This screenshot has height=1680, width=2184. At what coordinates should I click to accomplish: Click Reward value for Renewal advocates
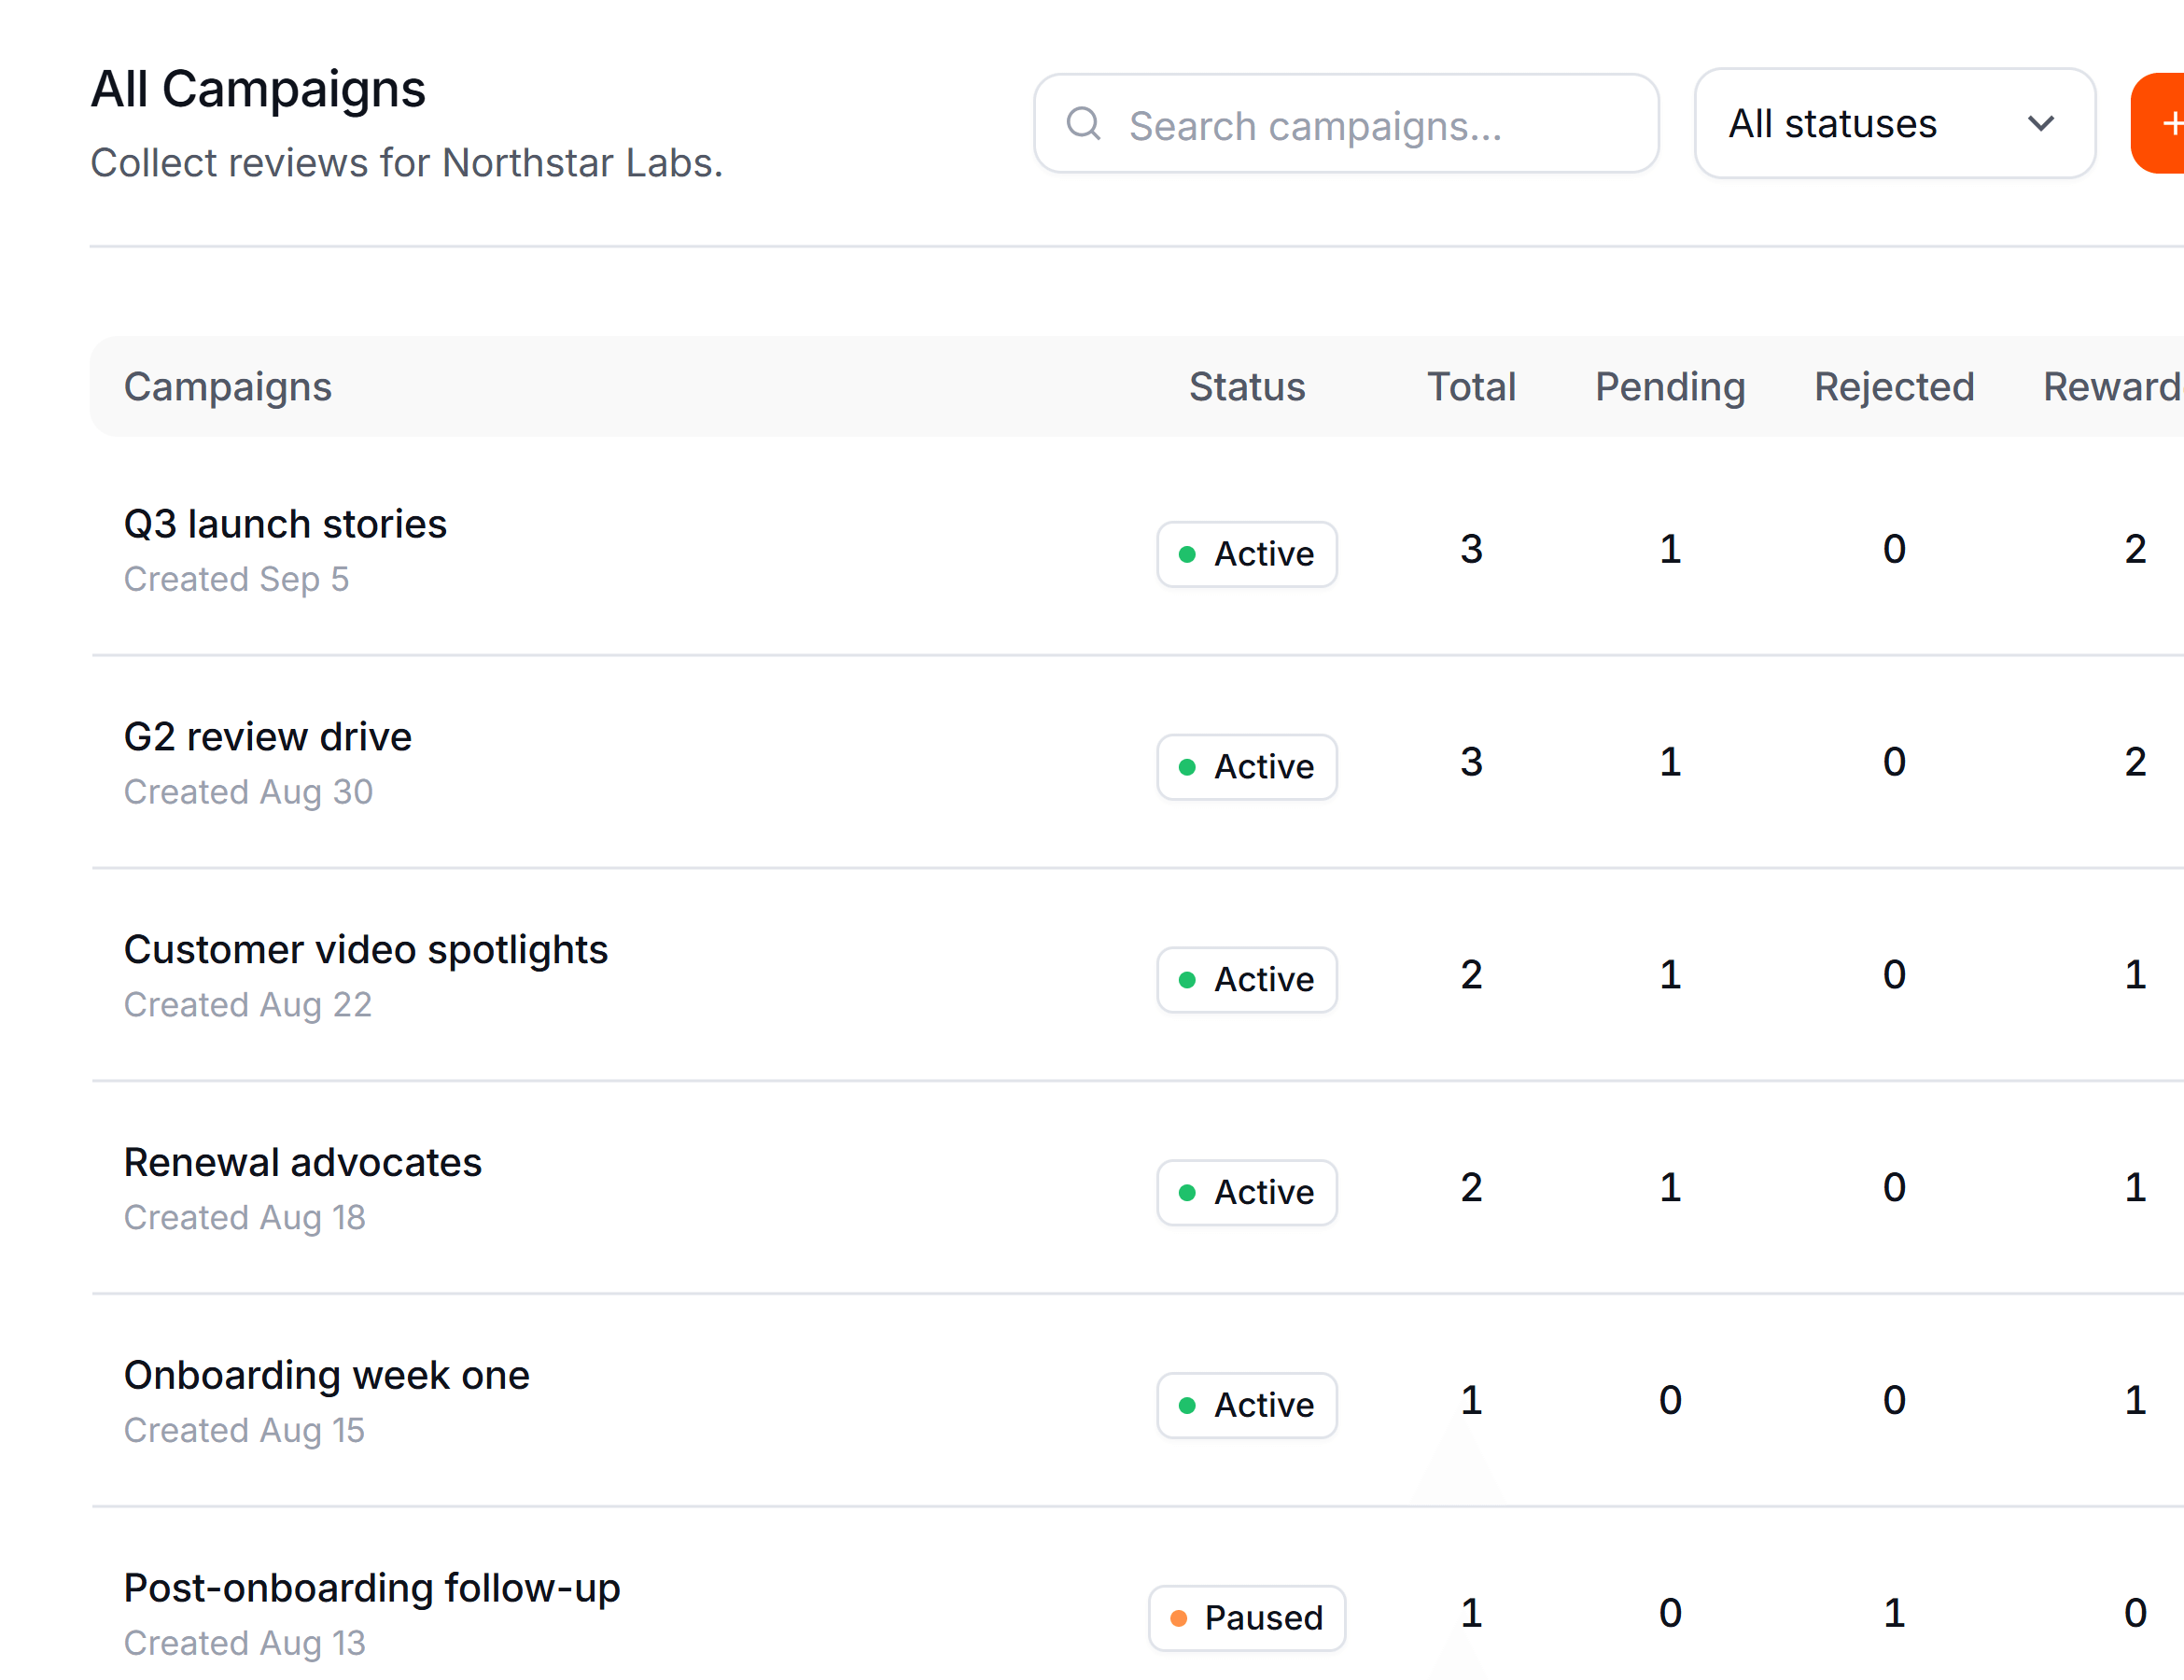pos(2135,1187)
